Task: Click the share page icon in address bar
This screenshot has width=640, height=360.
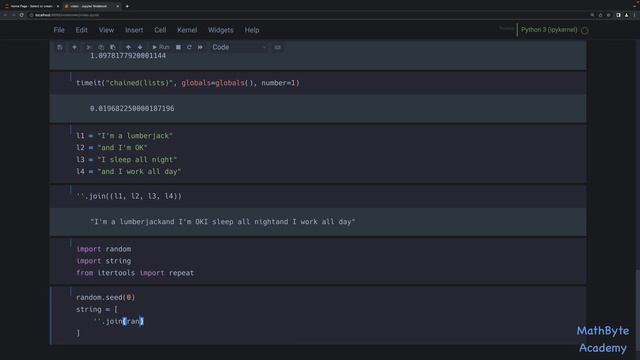Action: [x=600, y=15]
